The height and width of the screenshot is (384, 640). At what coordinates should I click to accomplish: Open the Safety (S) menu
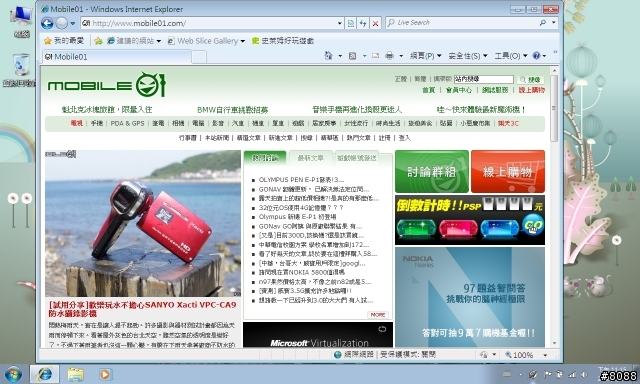(x=468, y=56)
